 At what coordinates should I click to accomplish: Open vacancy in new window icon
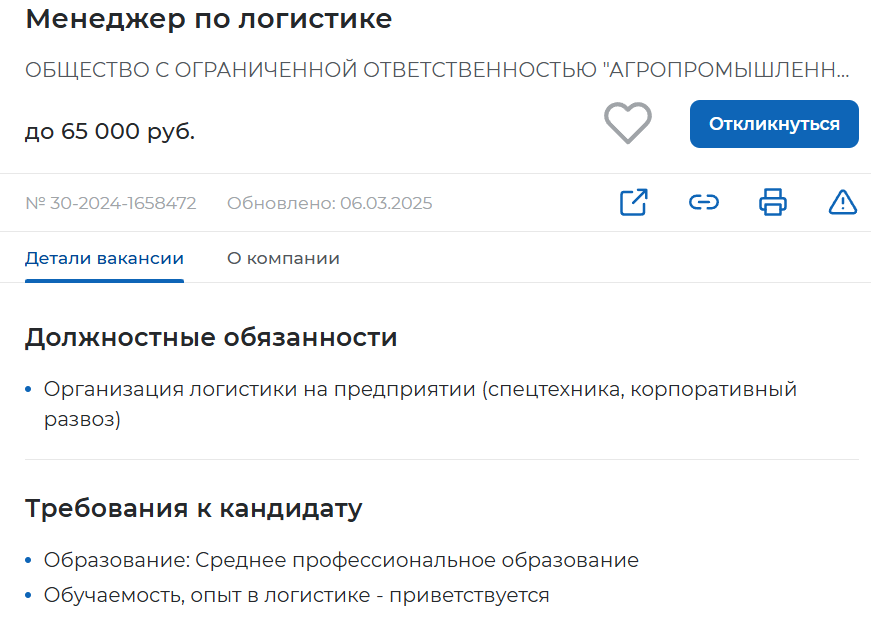coord(634,202)
